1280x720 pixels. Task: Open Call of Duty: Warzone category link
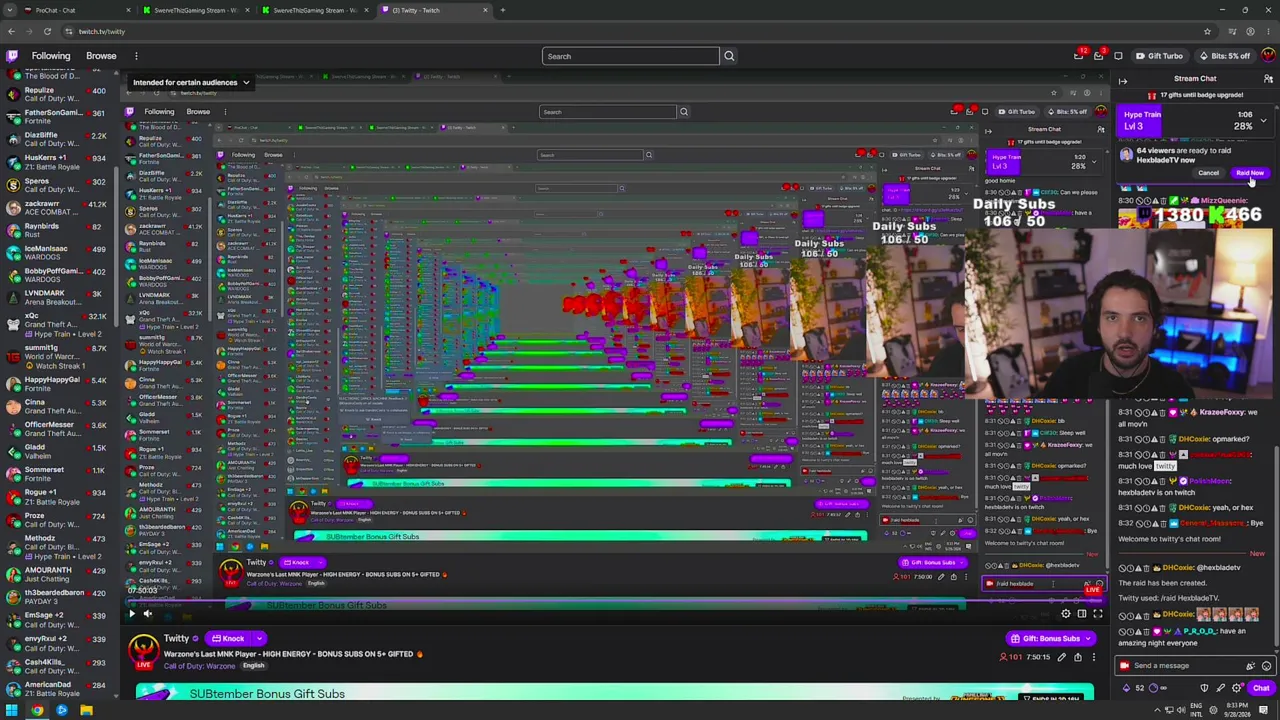point(200,666)
